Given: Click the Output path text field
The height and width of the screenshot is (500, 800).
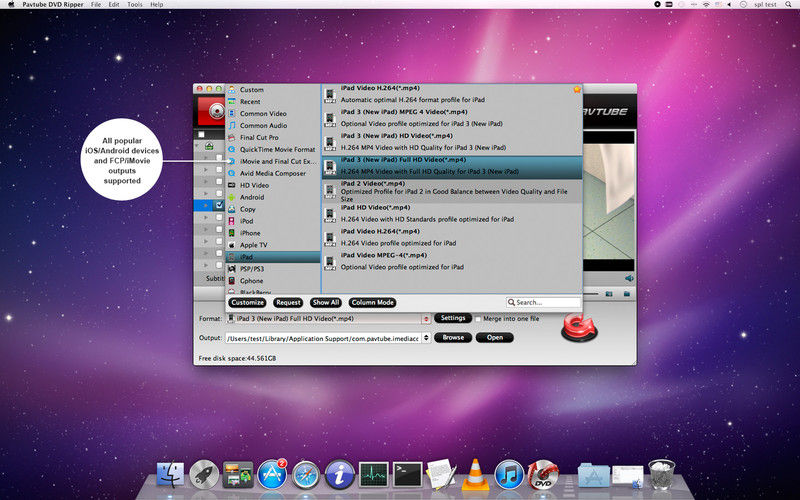Looking at the screenshot, I should coord(323,338).
